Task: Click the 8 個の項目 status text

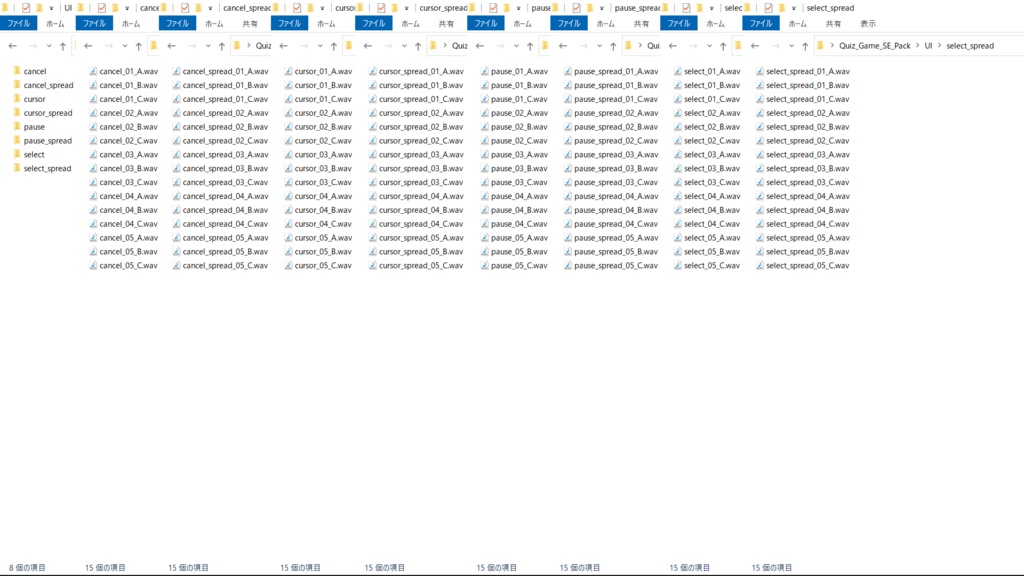Action: click(x=27, y=568)
